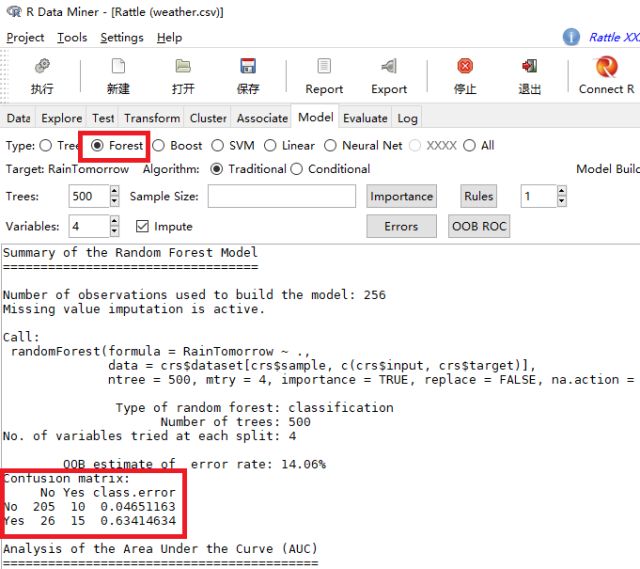Click the 'Summary of the Random Forest Model' heading

130,253
